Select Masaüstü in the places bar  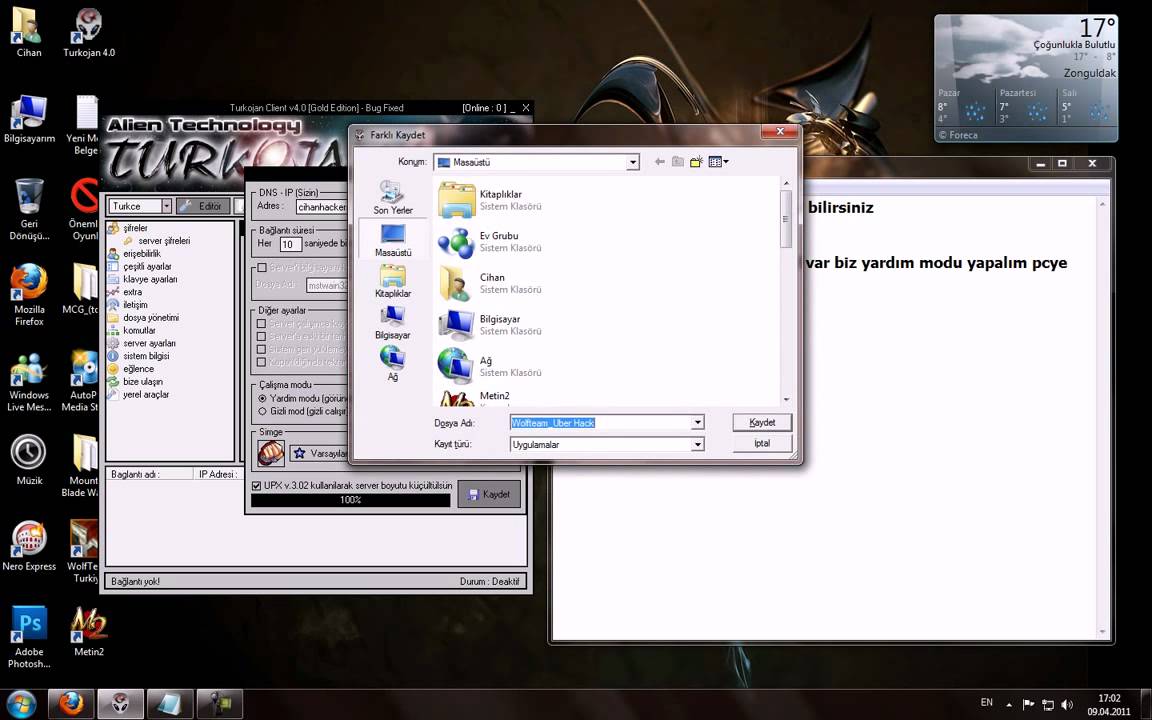(x=392, y=240)
